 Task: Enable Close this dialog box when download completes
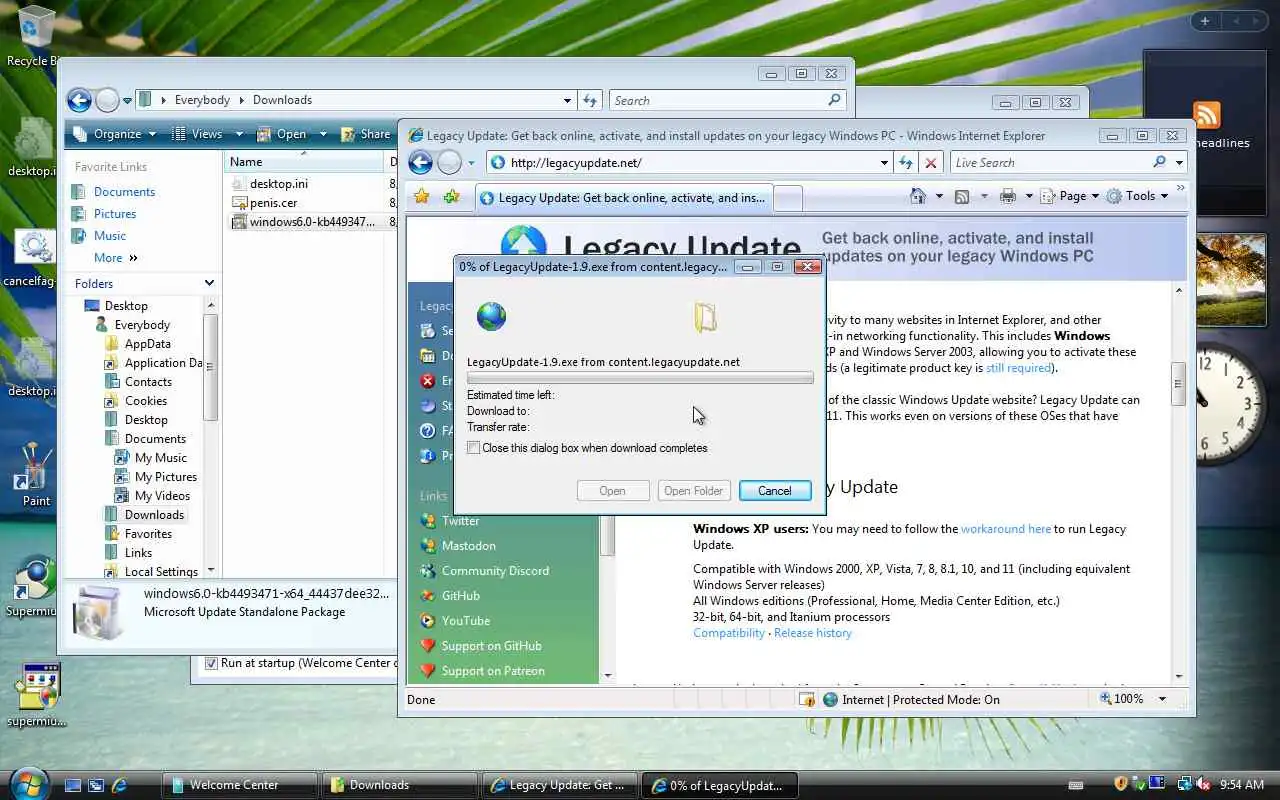point(473,448)
